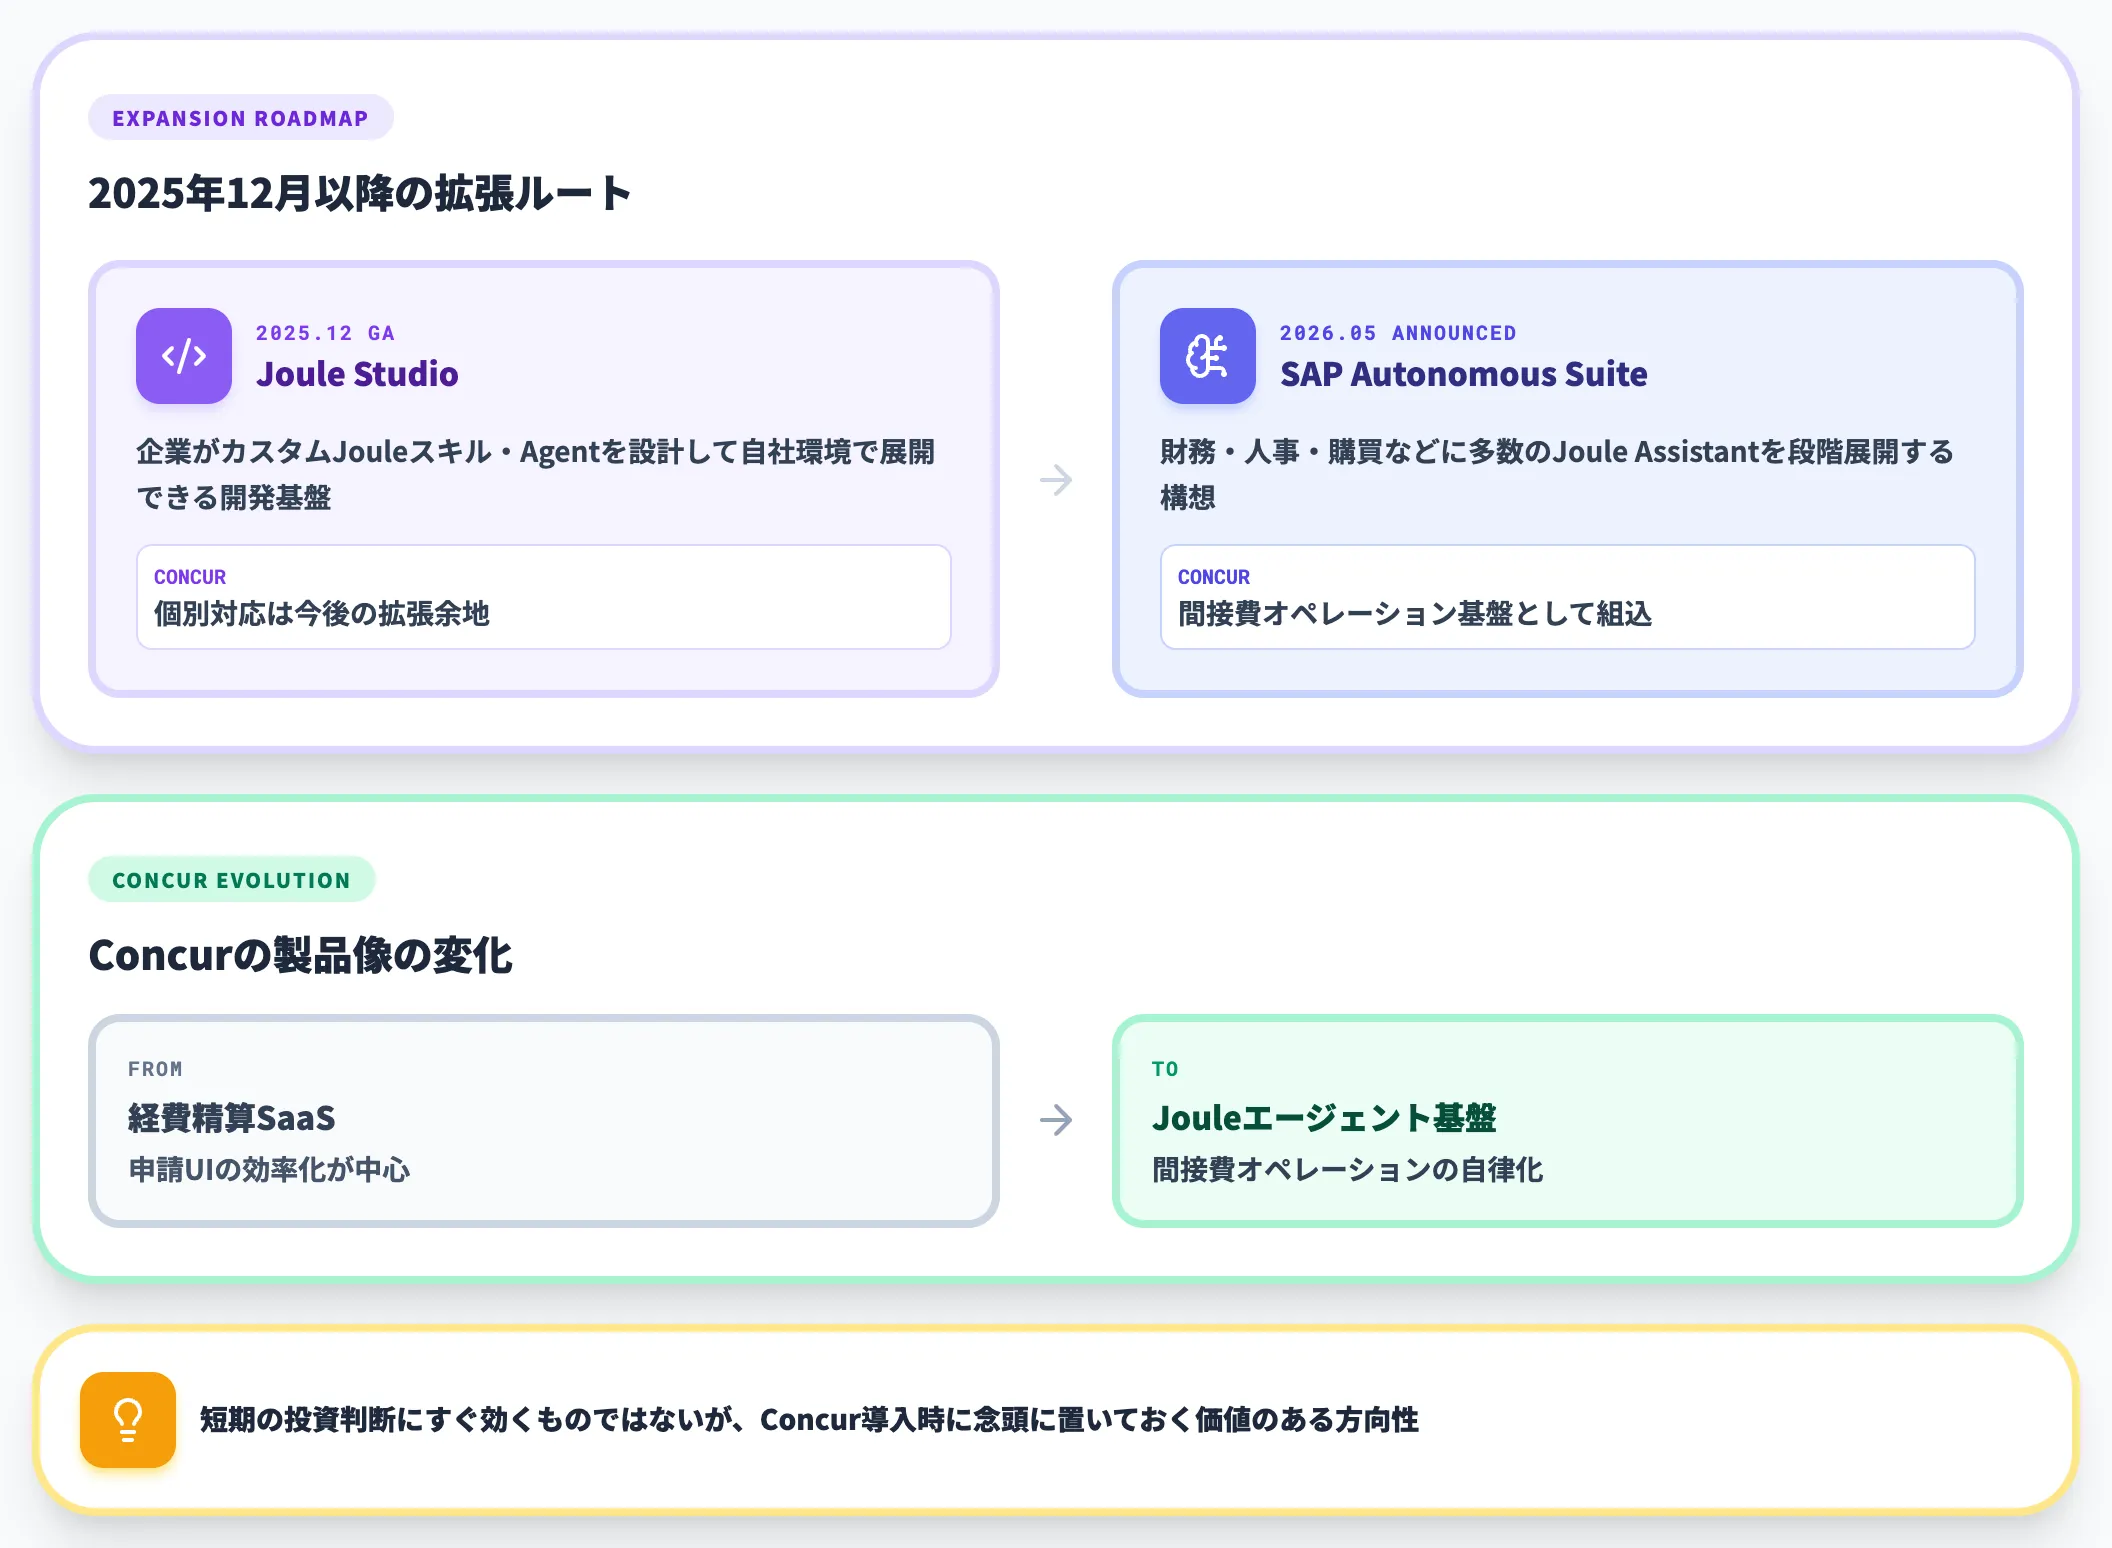
Task: Click the Joule Studio description starting '企業がカスタムJouleスキル'
Action: tap(536, 474)
